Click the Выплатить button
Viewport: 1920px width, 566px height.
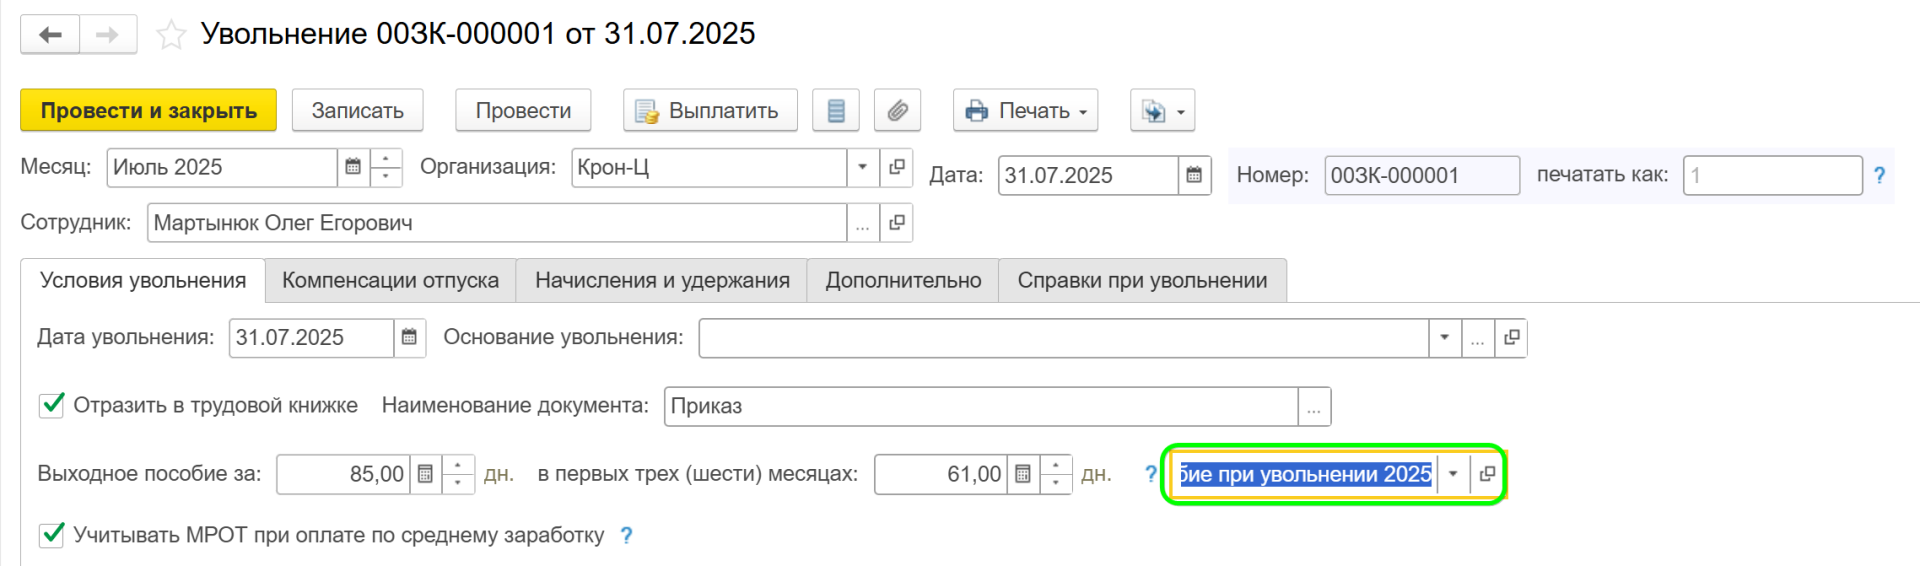(x=710, y=110)
